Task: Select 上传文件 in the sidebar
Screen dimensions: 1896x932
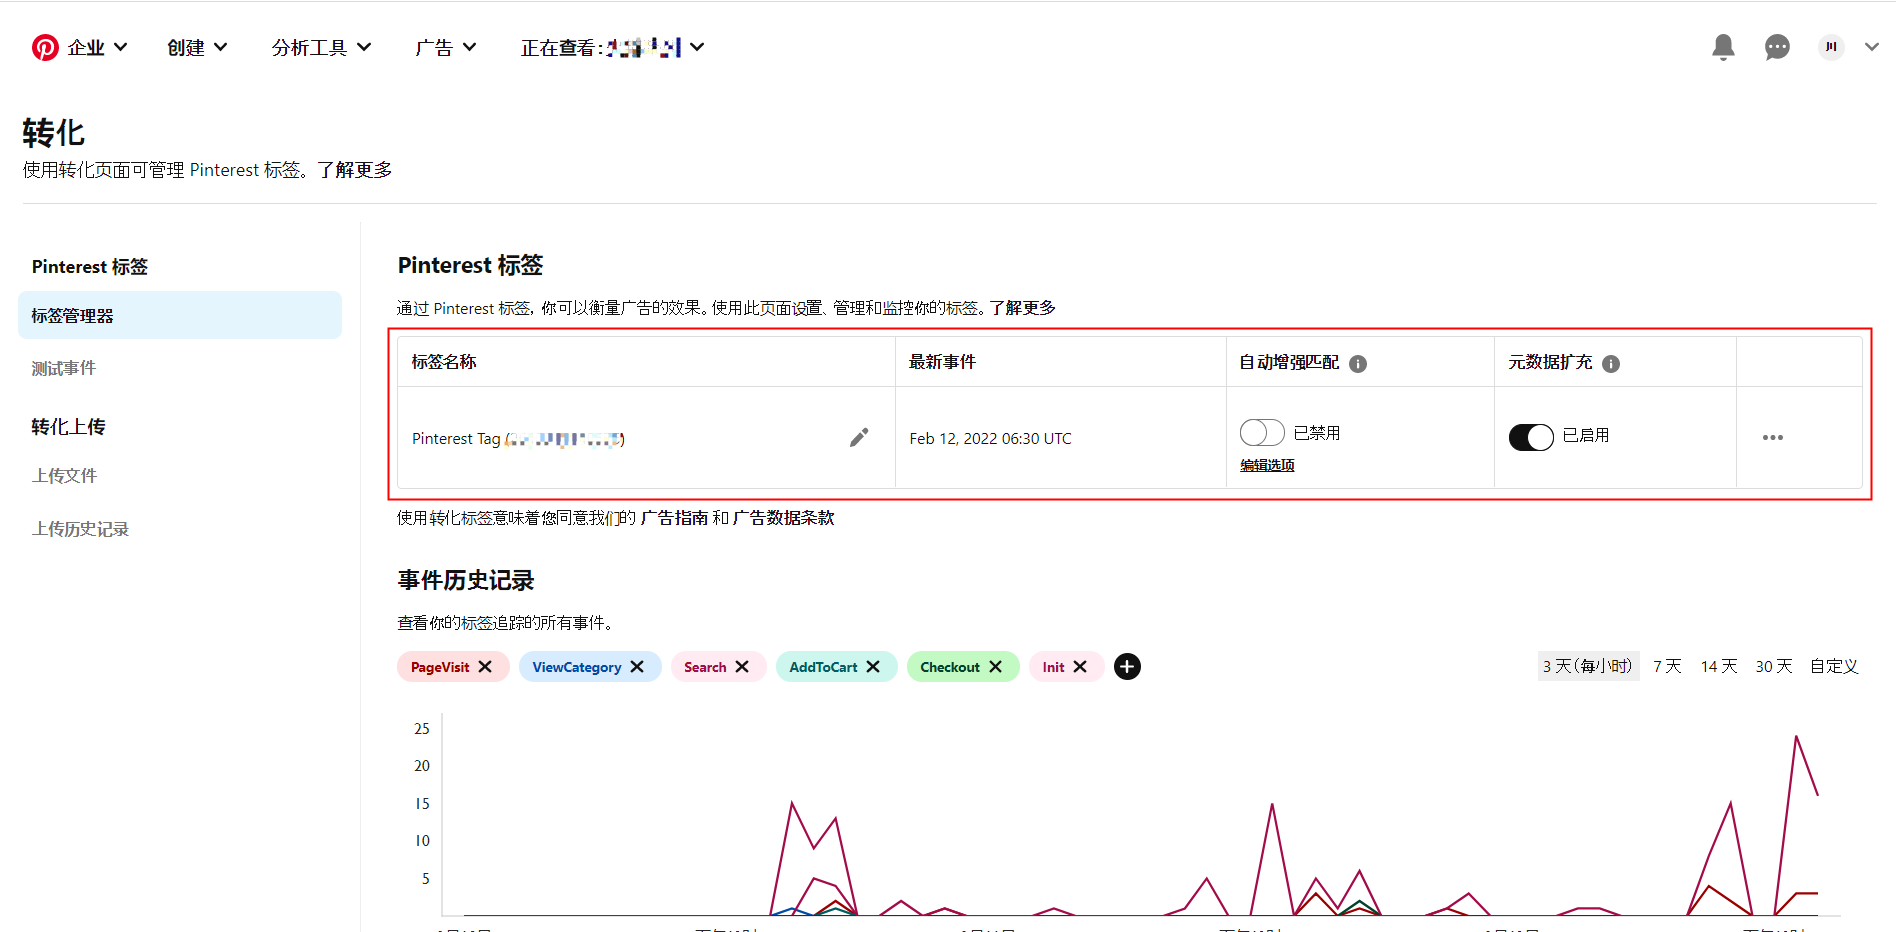Action: coord(64,476)
